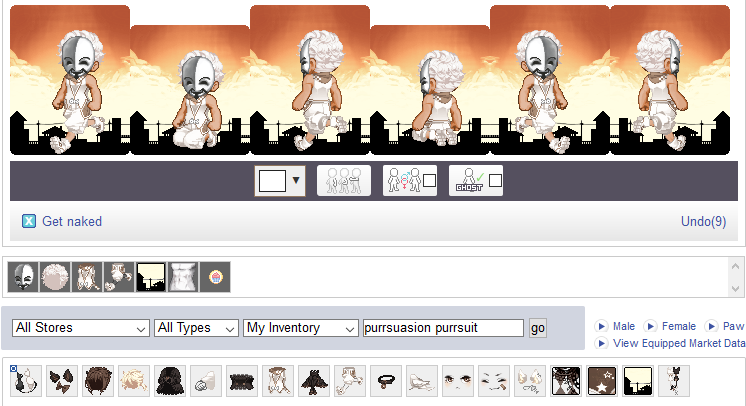Viewport: 746px width, 406px height.
Task: Click the white background color swatch
Action: point(272,181)
